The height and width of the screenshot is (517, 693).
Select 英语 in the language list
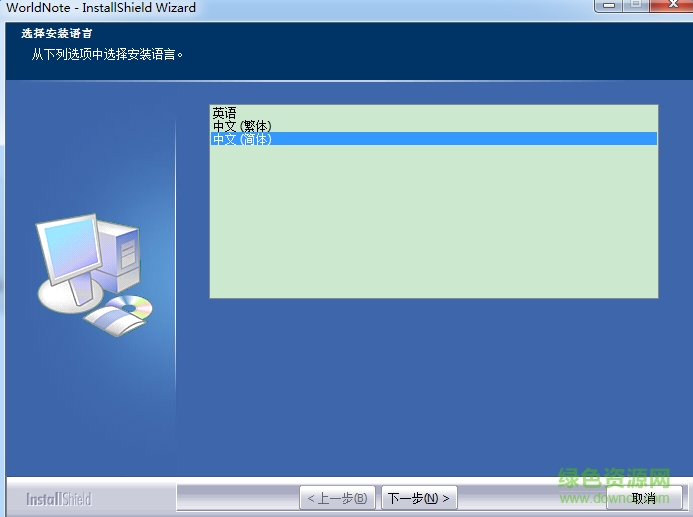tap(434, 113)
